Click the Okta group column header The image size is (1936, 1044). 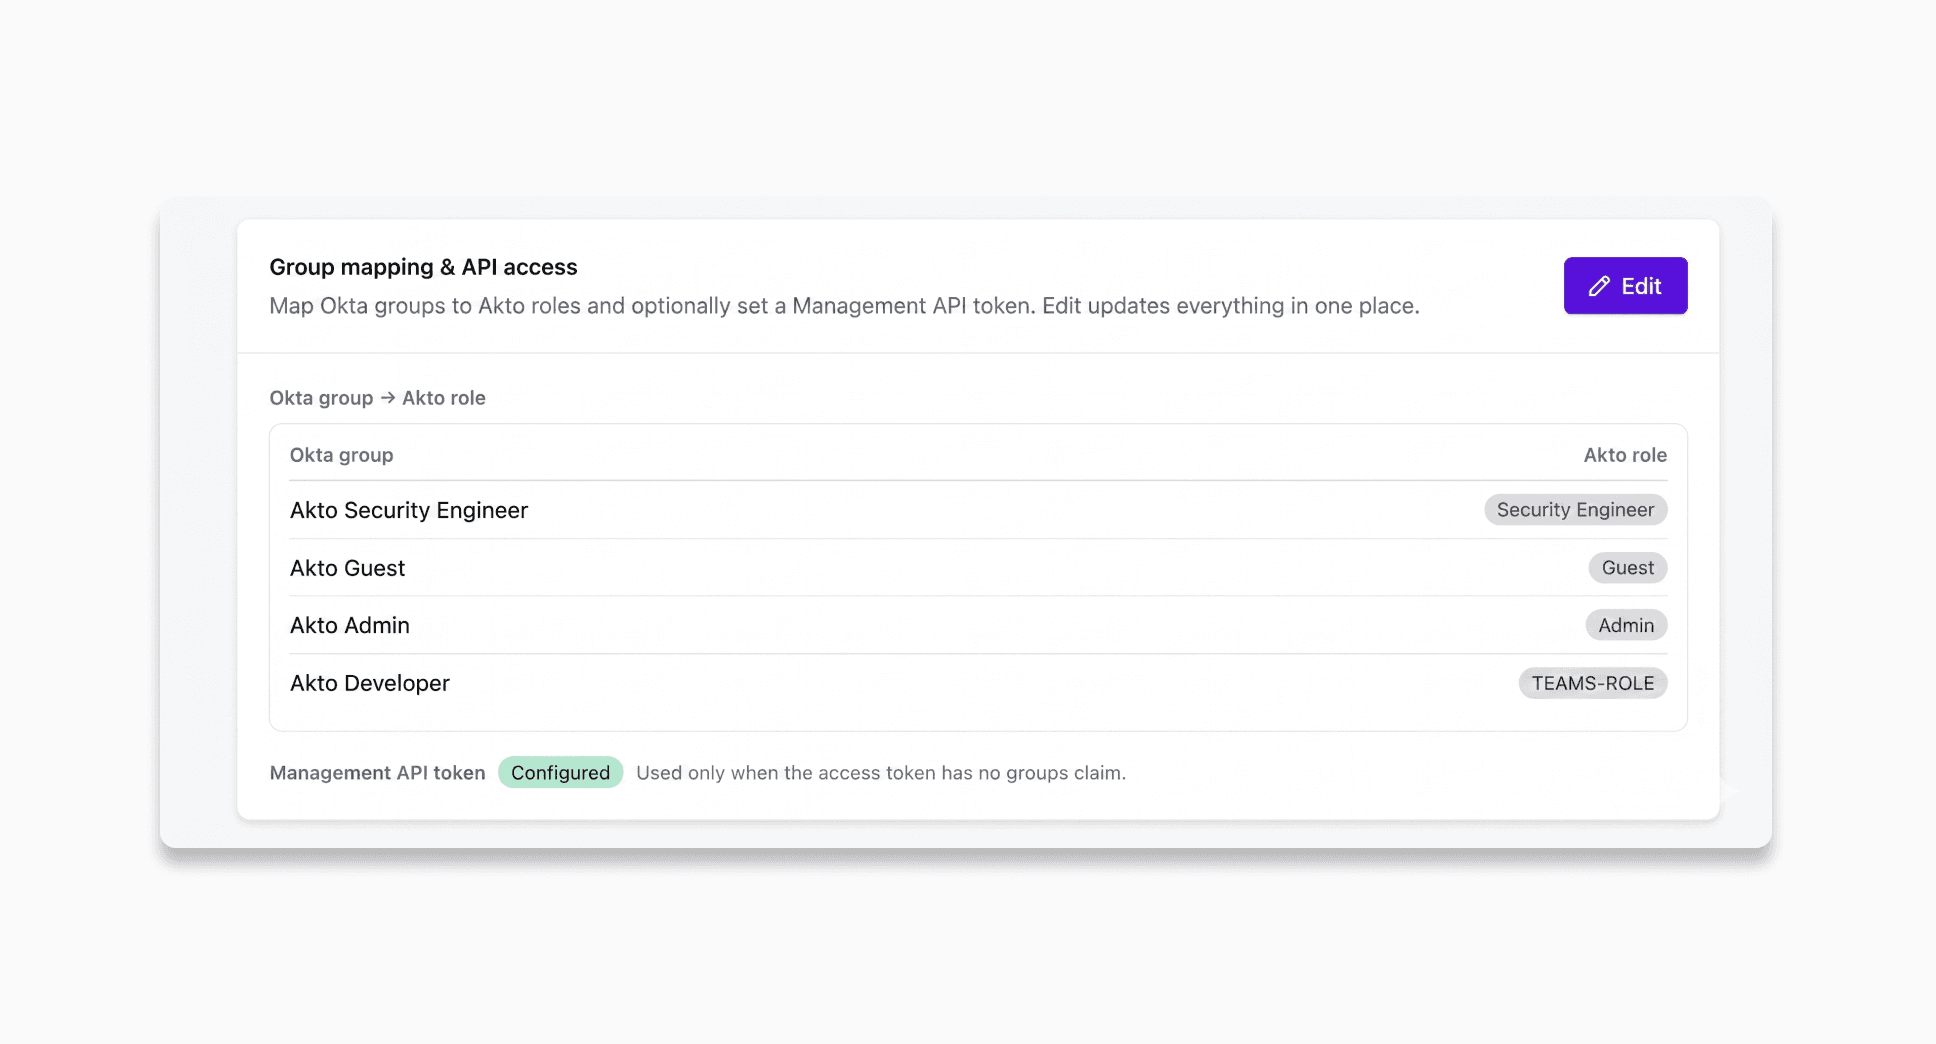[341, 455]
